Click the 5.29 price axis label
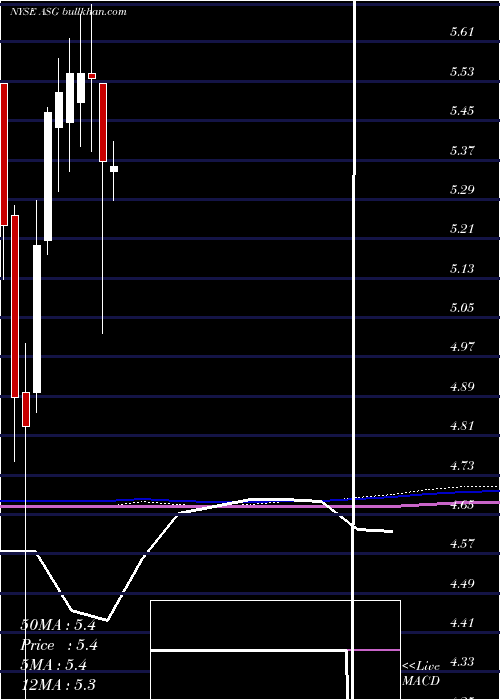This screenshot has width=500, height=700. tap(462, 189)
